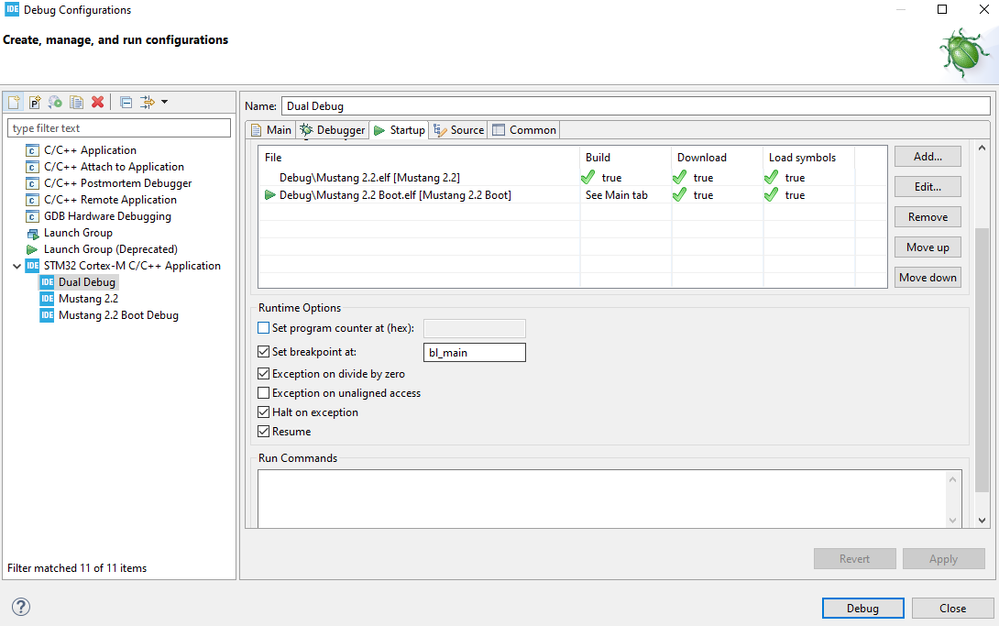Collapse all configurations in the tree
This screenshot has width=999, height=626.
[x=126, y=102]
